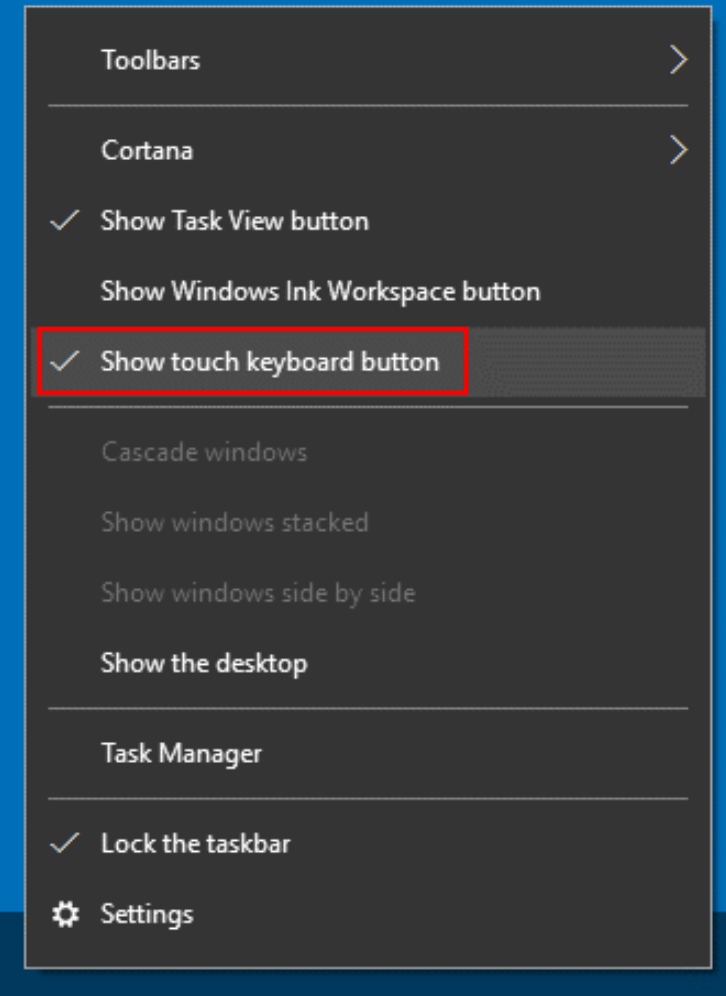Click the Settings gear icon
The image size is (726, 996).
pyautogui.click(x=65, y=915)
